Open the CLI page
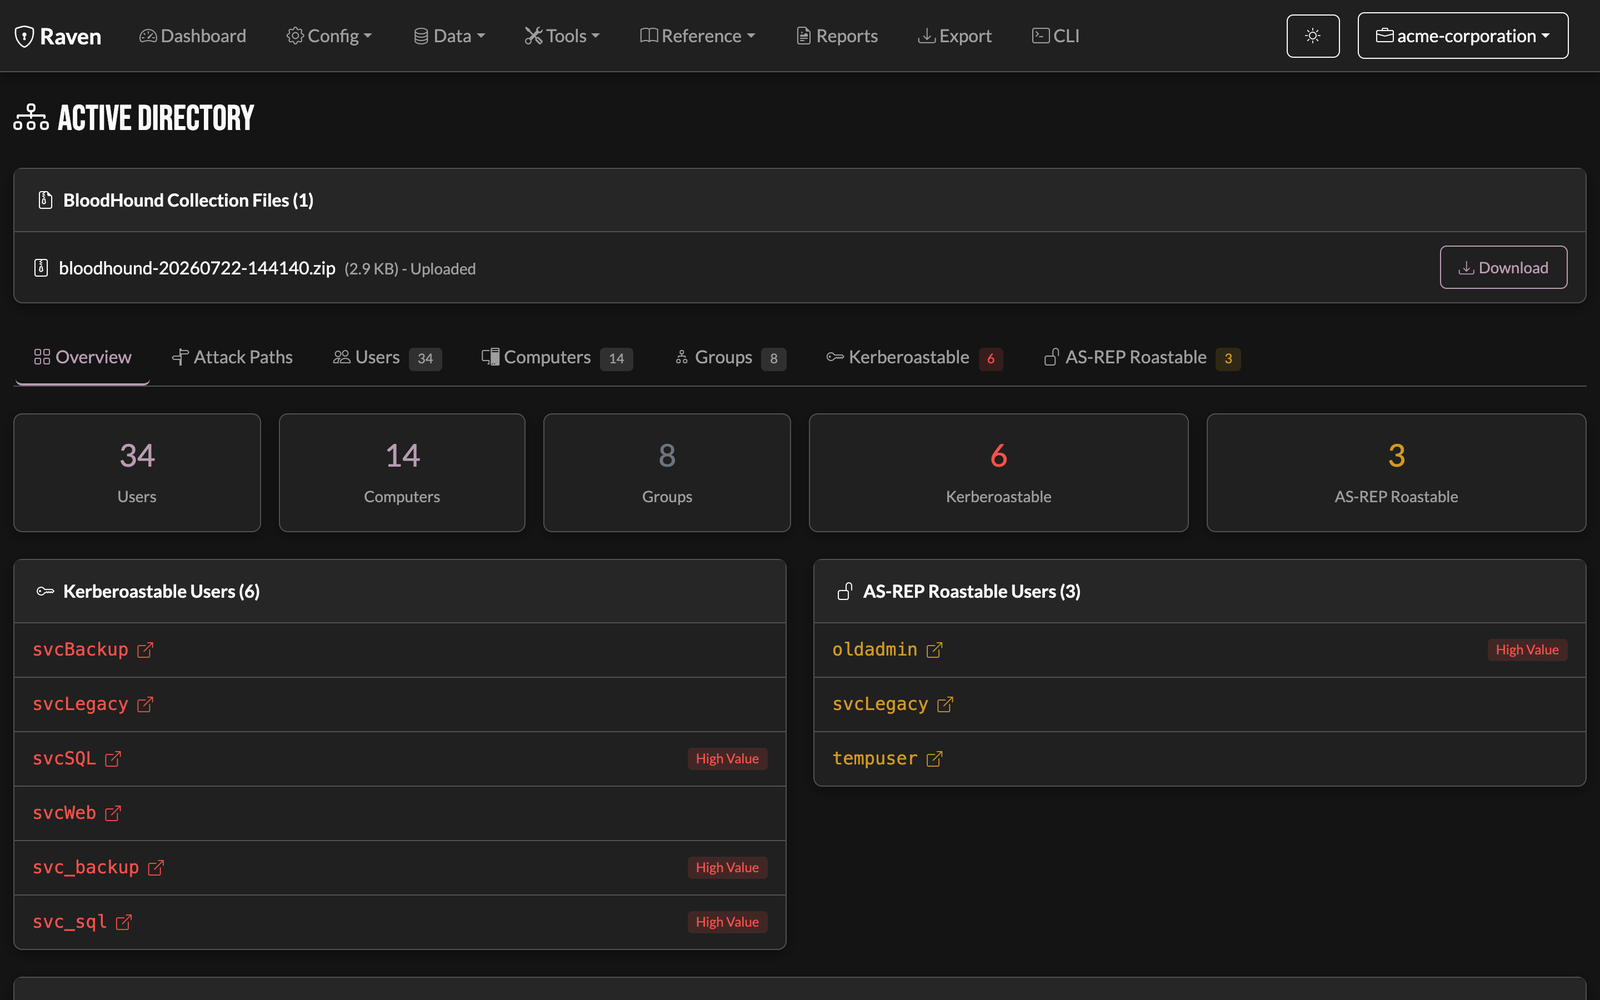 1056,36
